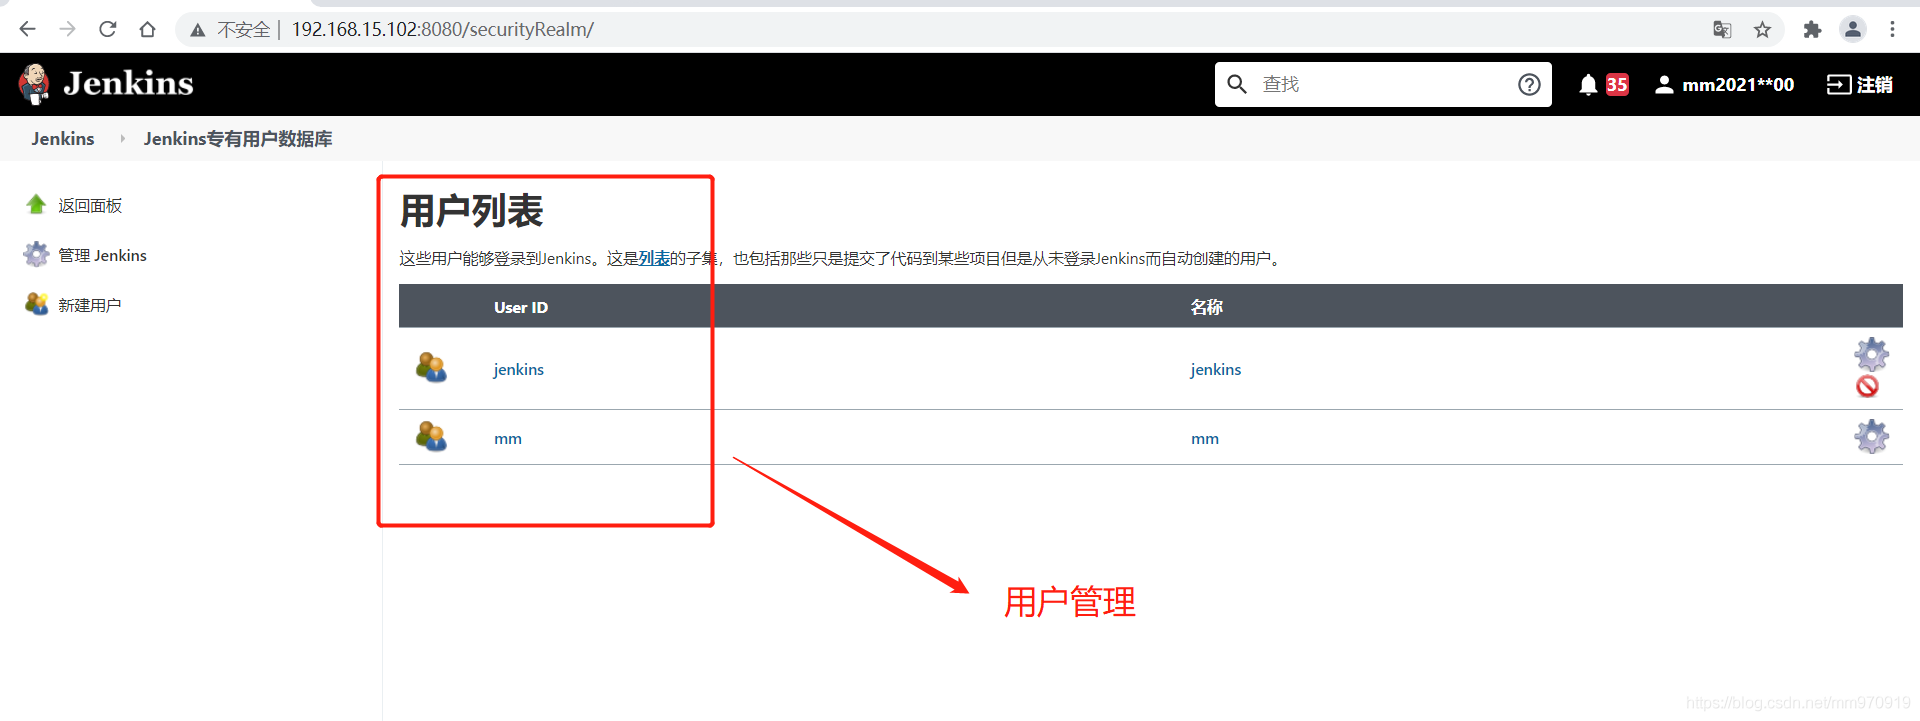Viewport: 1920px width, 721px height.
Task: Open search help question mark icon
Action: [1529, 84]
